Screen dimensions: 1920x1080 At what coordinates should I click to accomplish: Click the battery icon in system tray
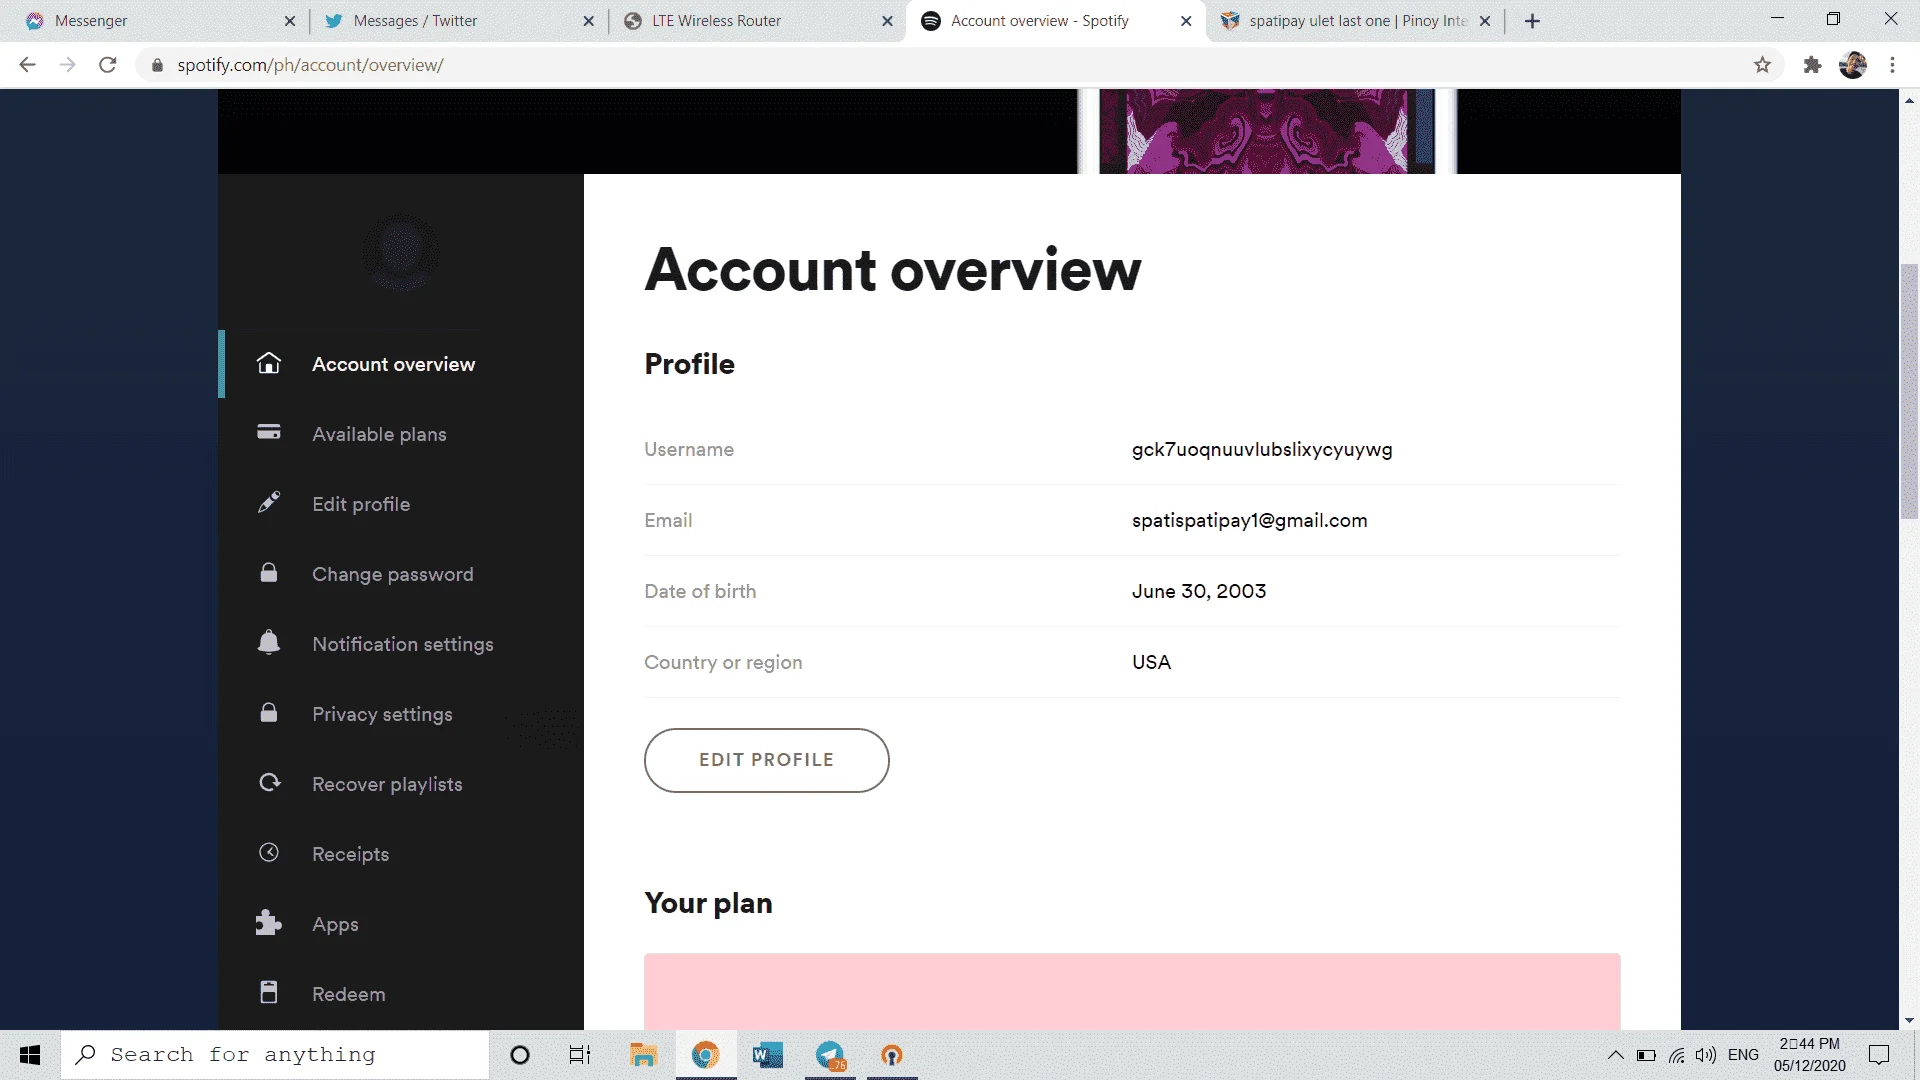(x=1646, y=1055)
